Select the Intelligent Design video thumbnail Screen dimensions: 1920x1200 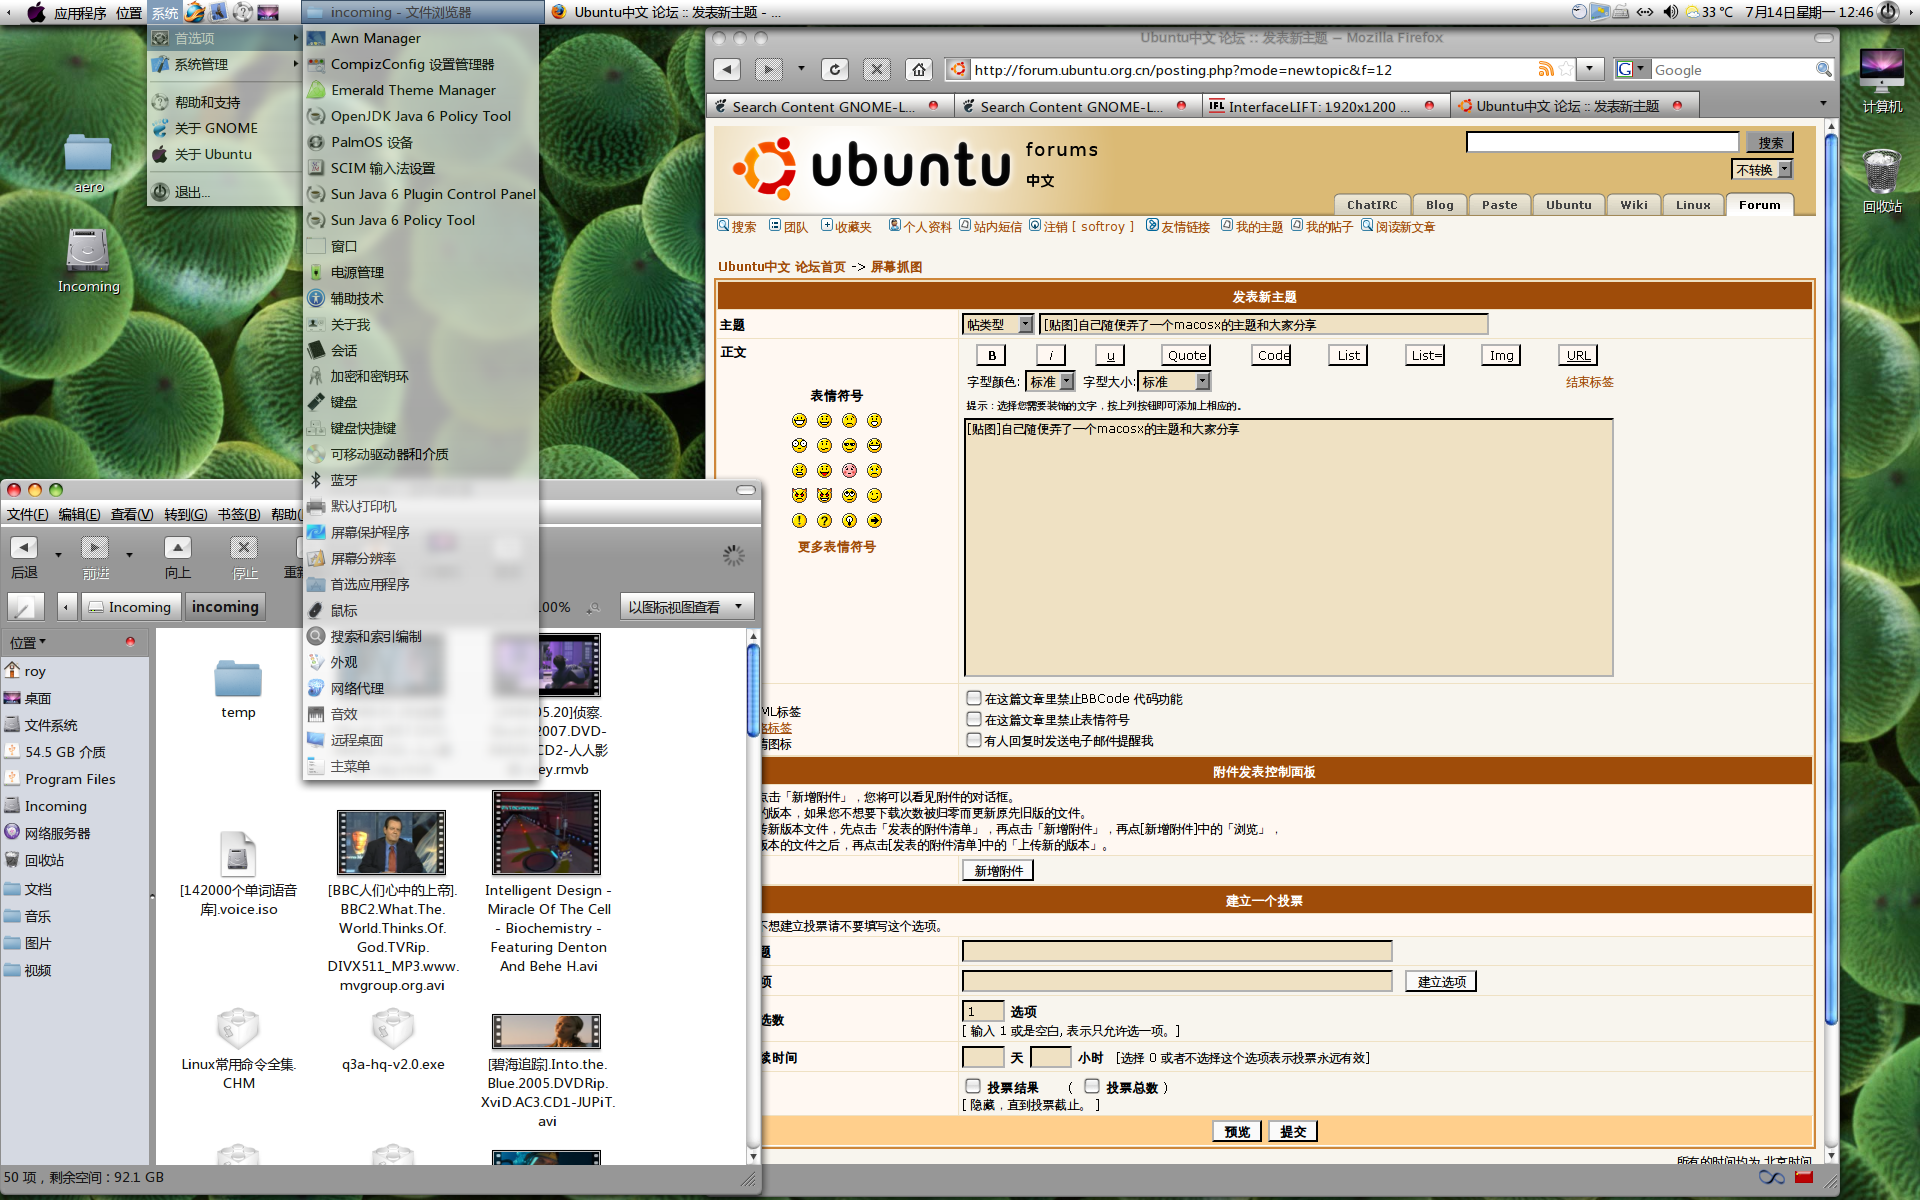(x=547, y=833)
